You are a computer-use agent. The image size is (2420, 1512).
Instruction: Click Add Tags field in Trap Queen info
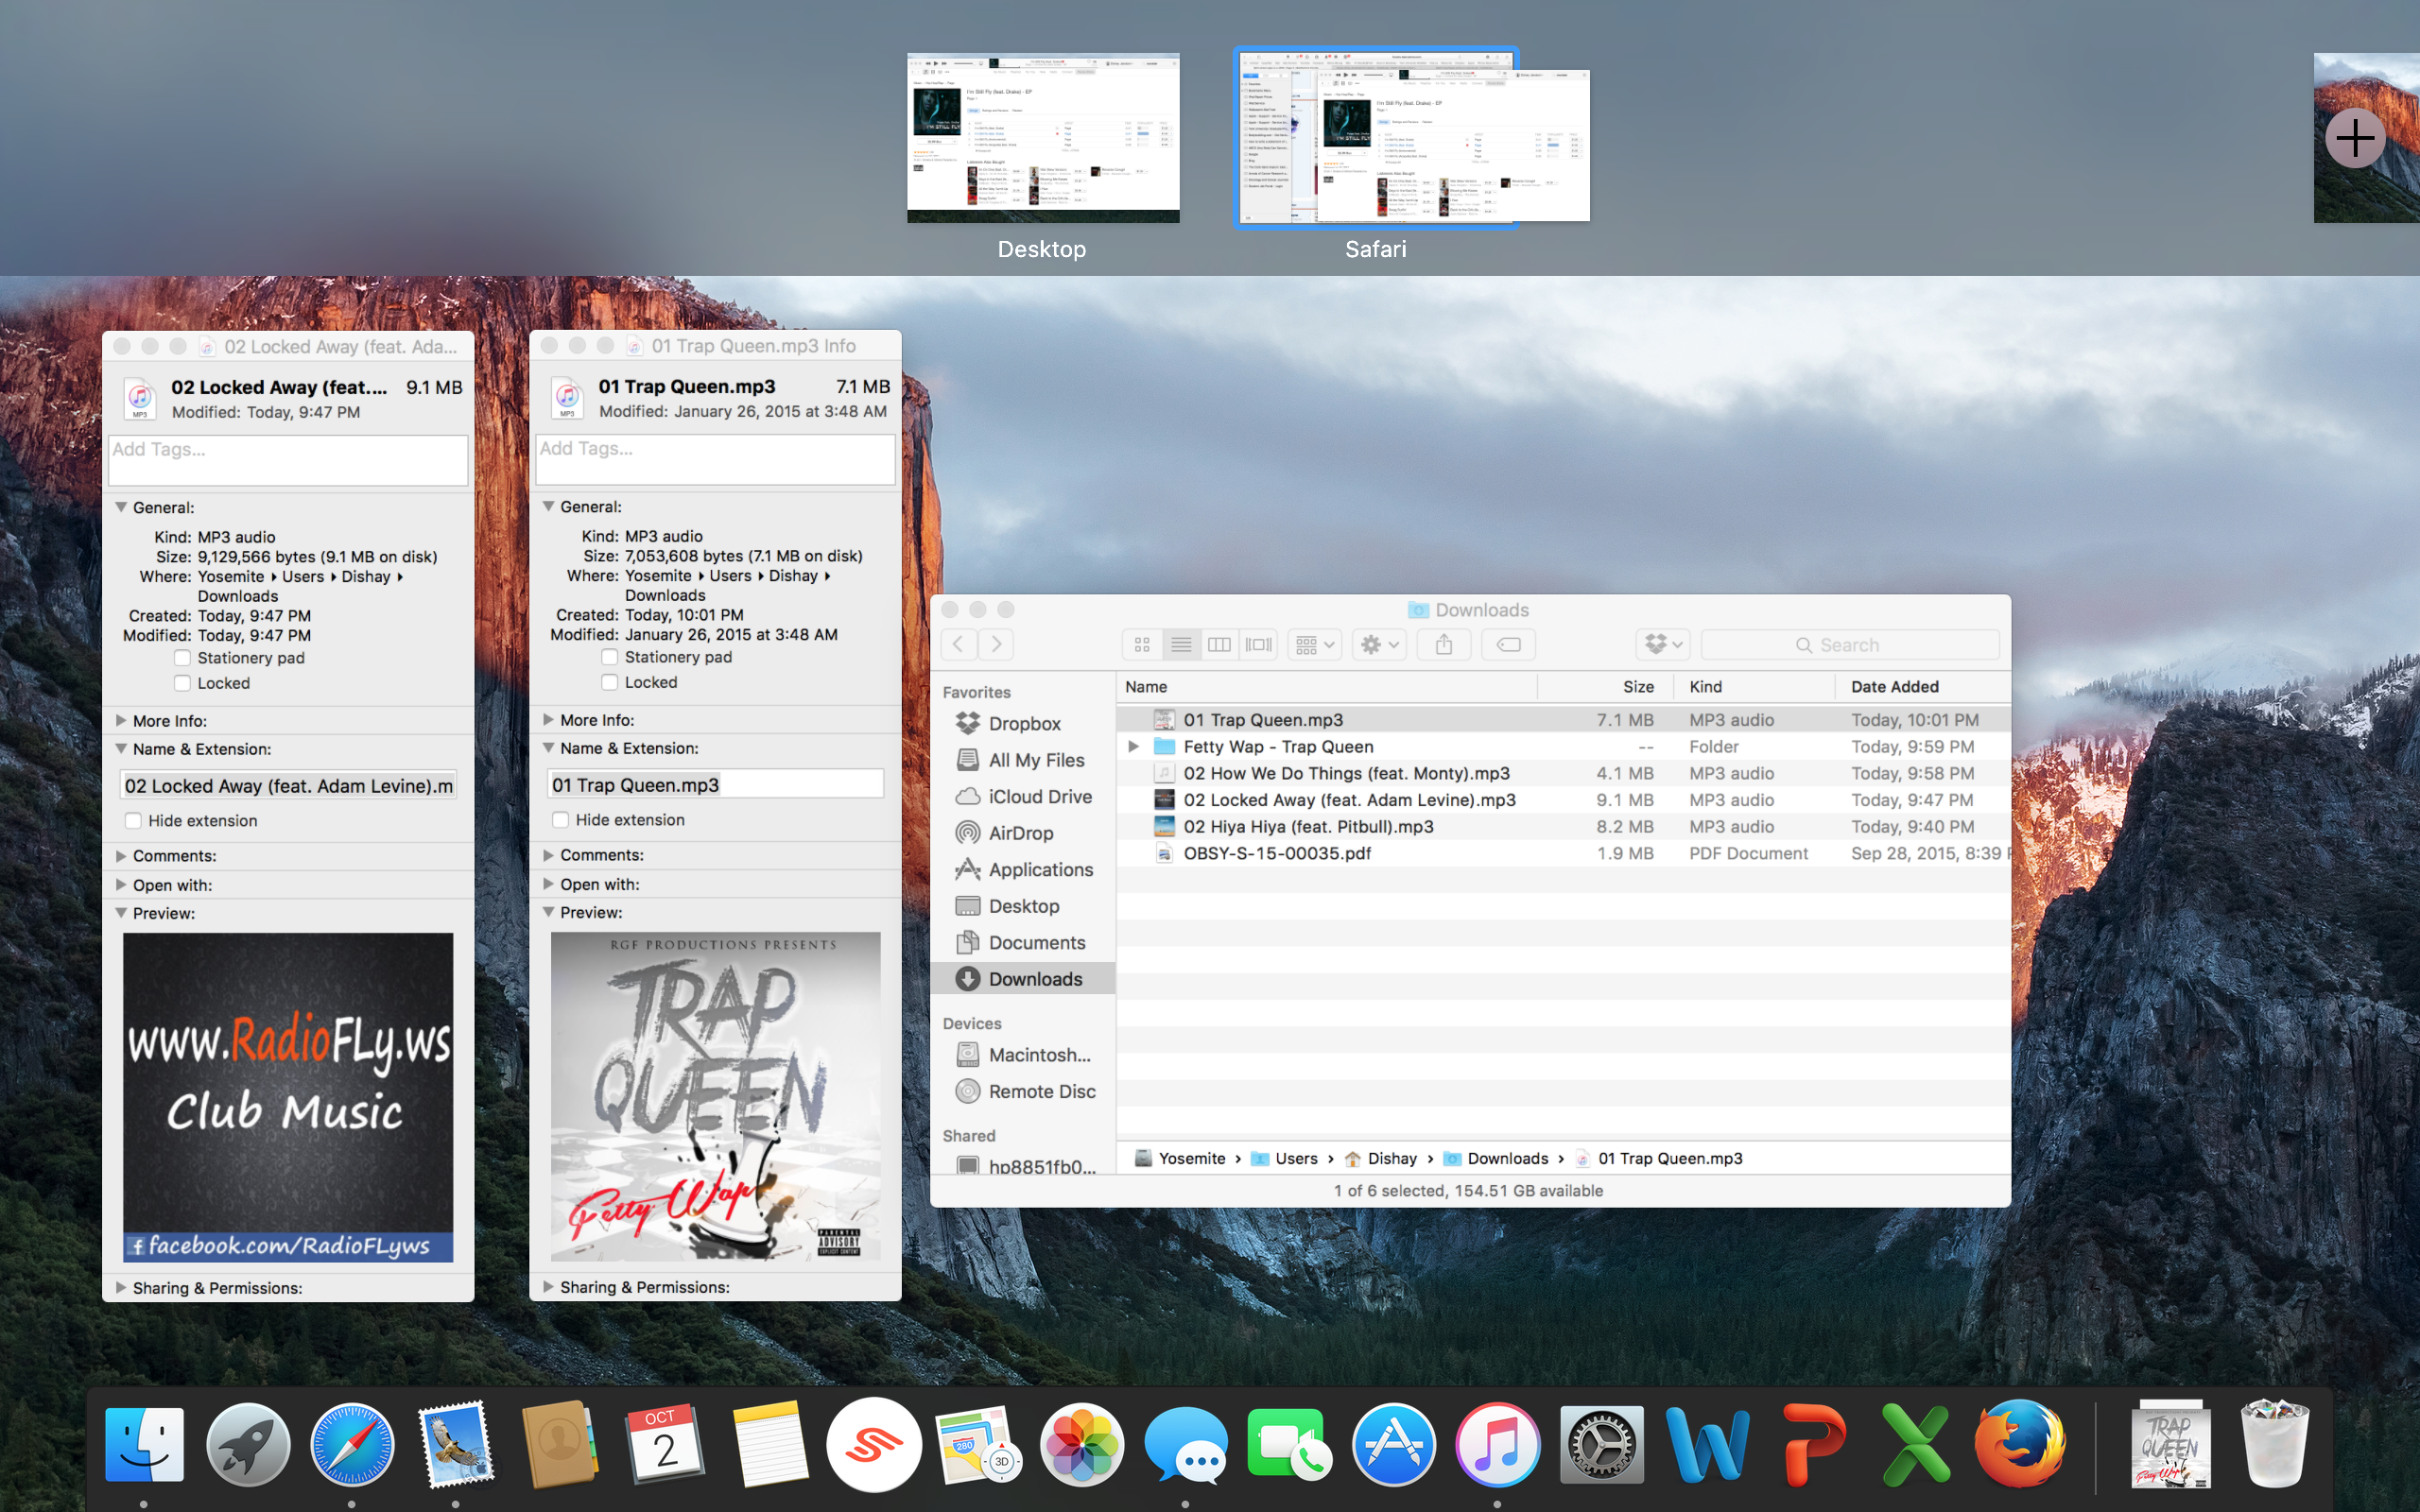click(x=715, y=459)
